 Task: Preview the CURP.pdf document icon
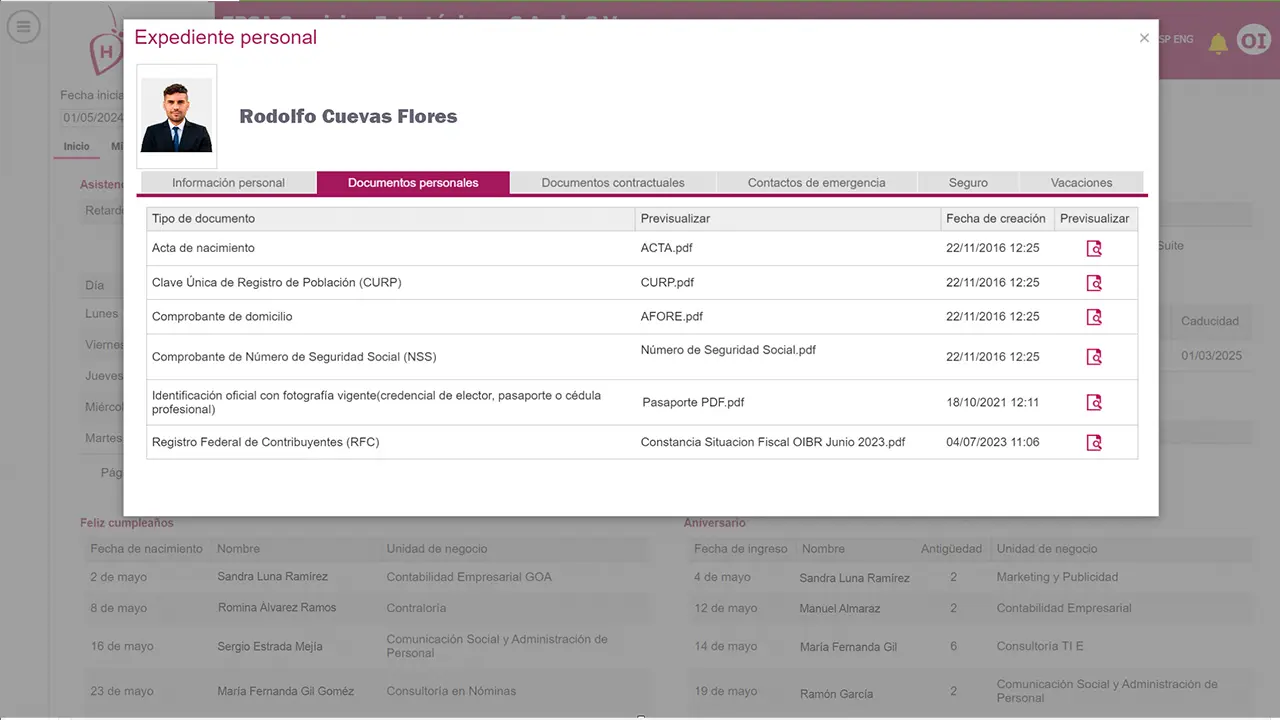pyautogui.click(x=1094, y=283)
